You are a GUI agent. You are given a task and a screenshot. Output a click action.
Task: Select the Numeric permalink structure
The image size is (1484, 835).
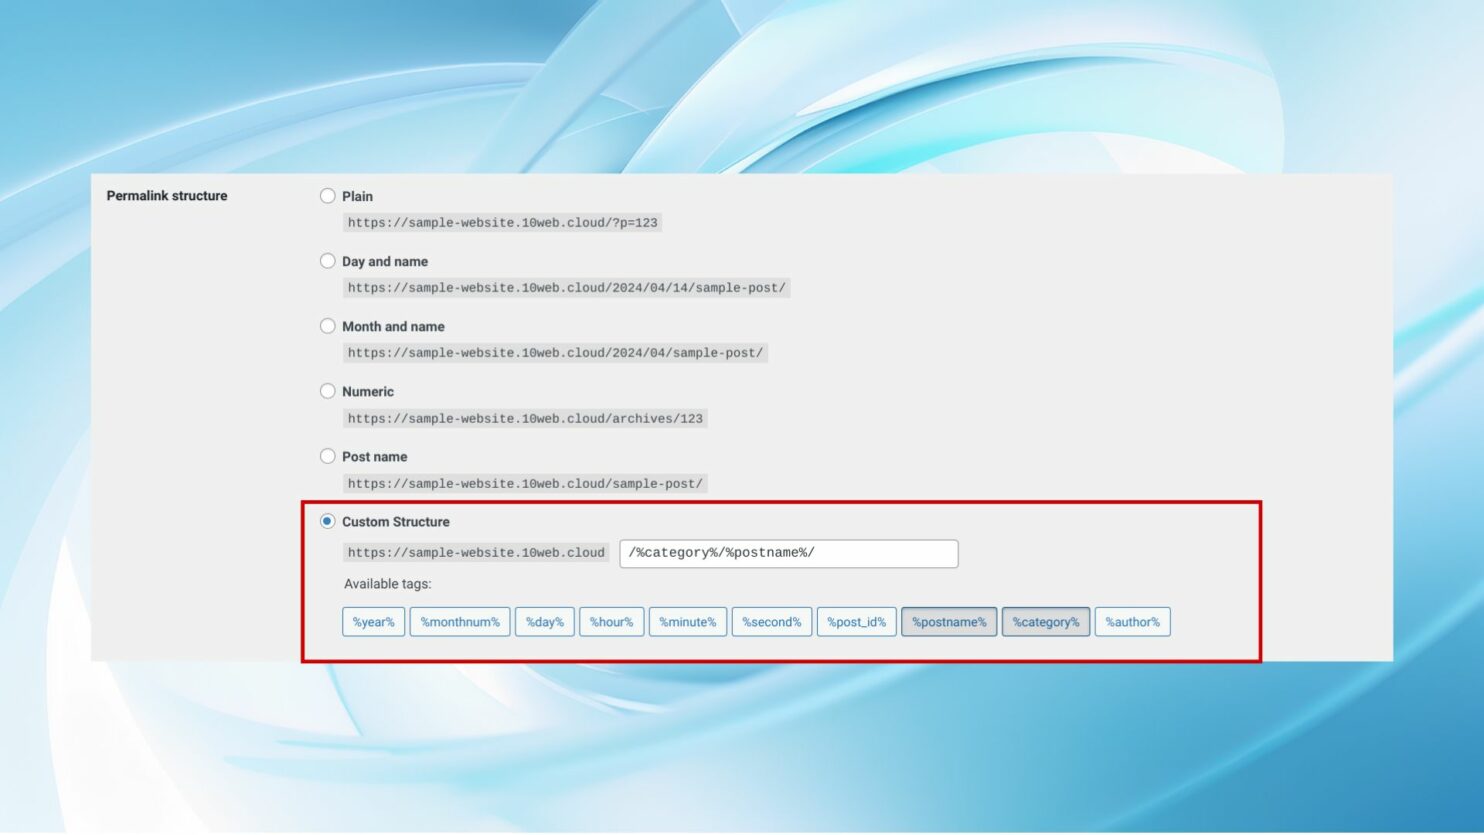pyautogui.click(x=327, y=391)
